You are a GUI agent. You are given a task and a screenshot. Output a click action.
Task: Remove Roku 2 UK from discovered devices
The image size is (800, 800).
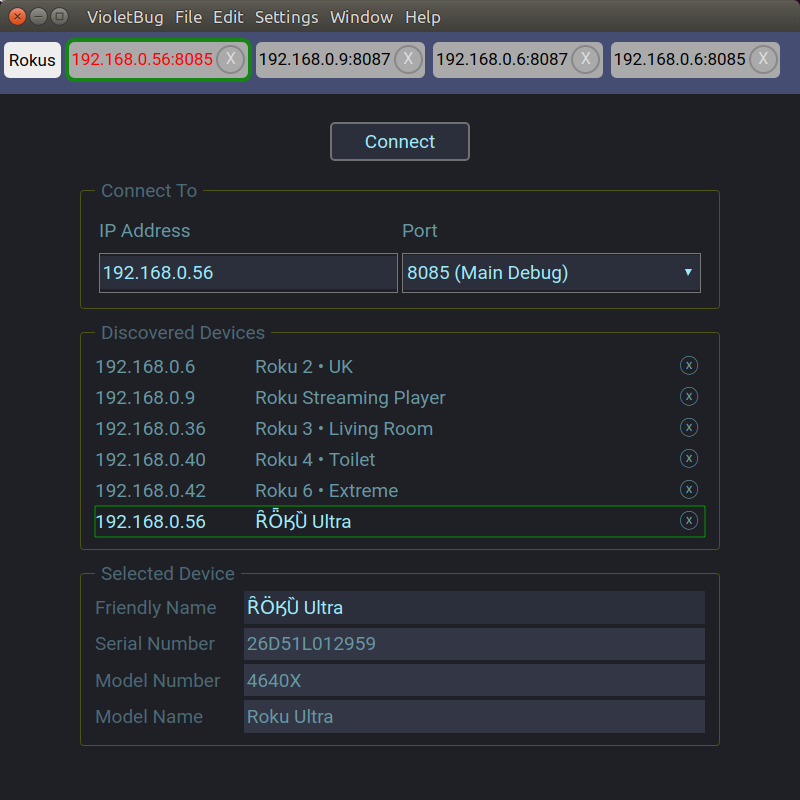point(689,365)
